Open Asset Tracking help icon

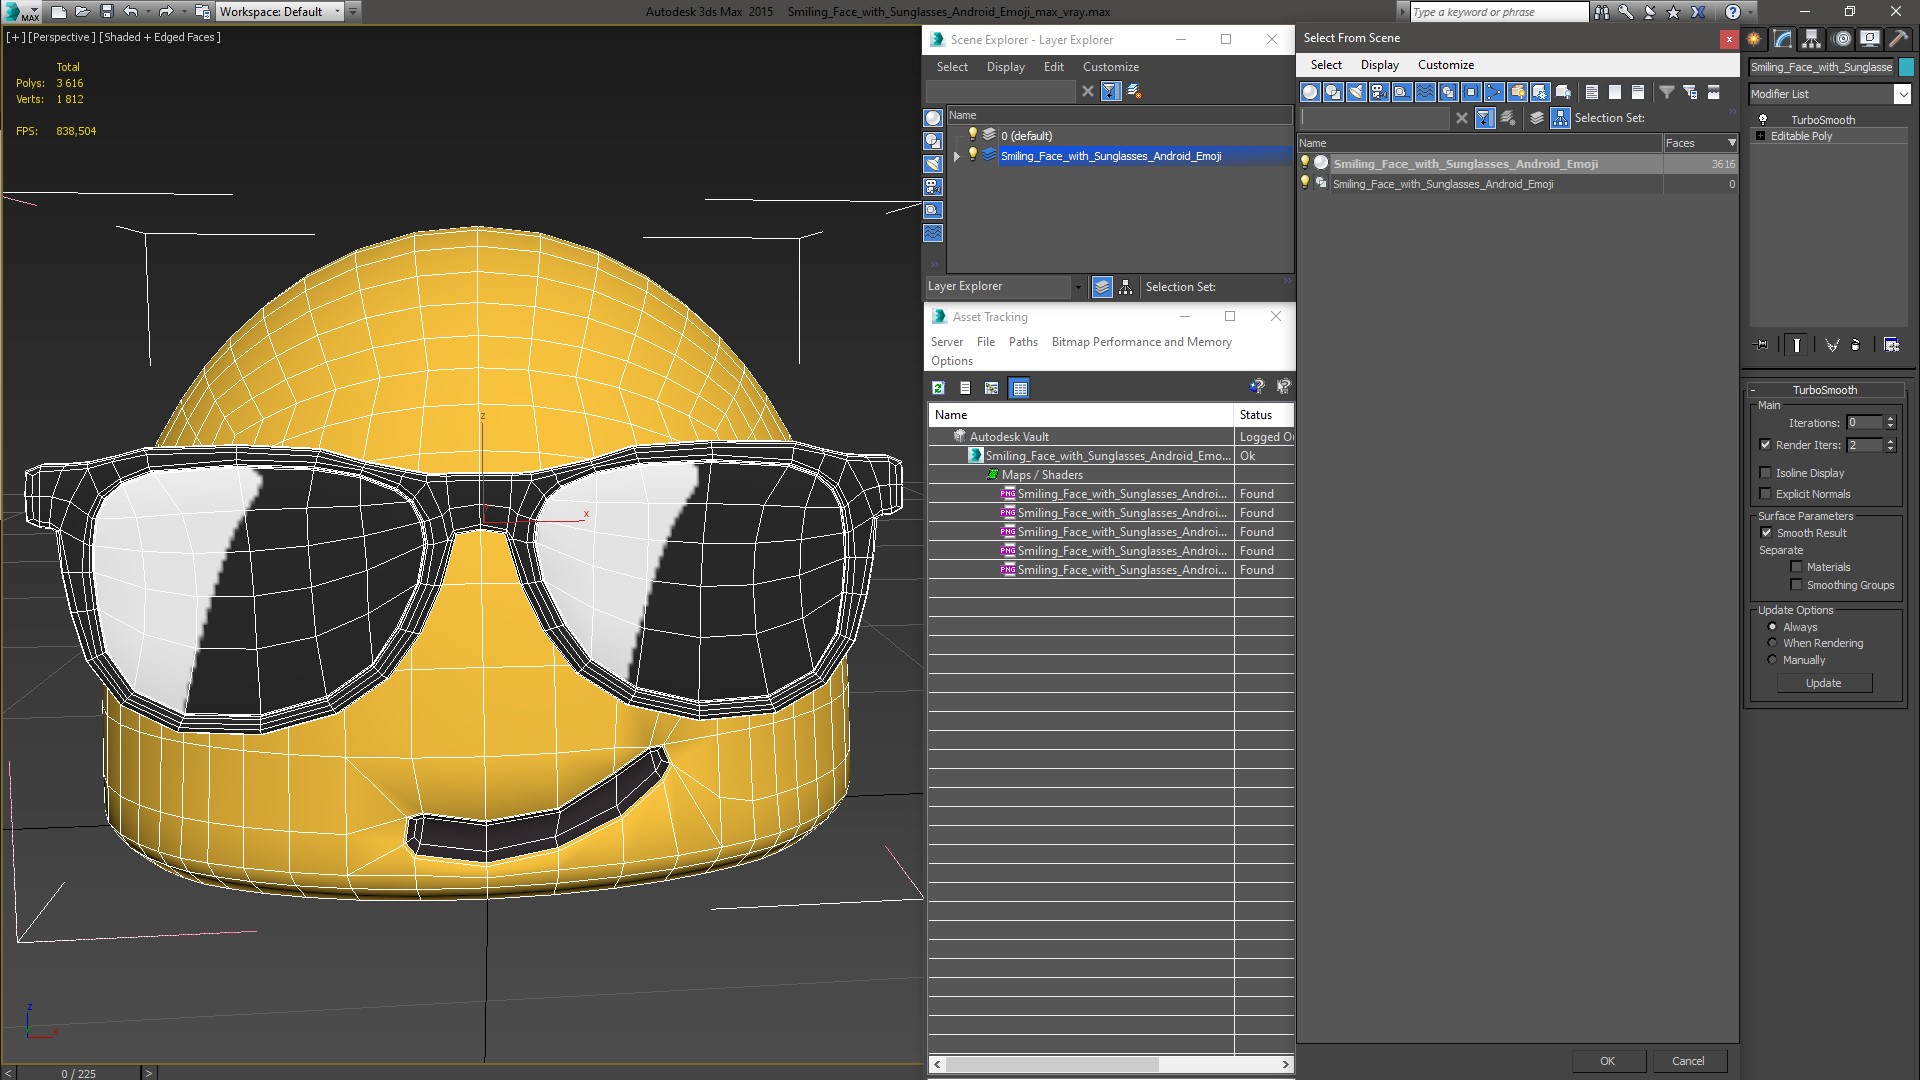[x=1257, y=387]
